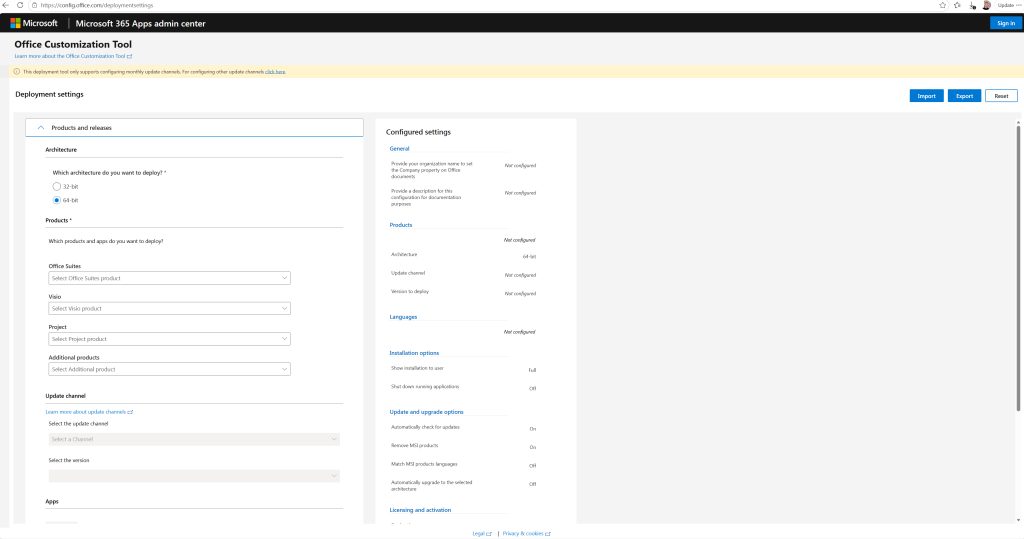The width and height of the screenshot is (1024, 539).
Task: Click 'Match MSI products languages' setting text
Action: tap(424, 464)
